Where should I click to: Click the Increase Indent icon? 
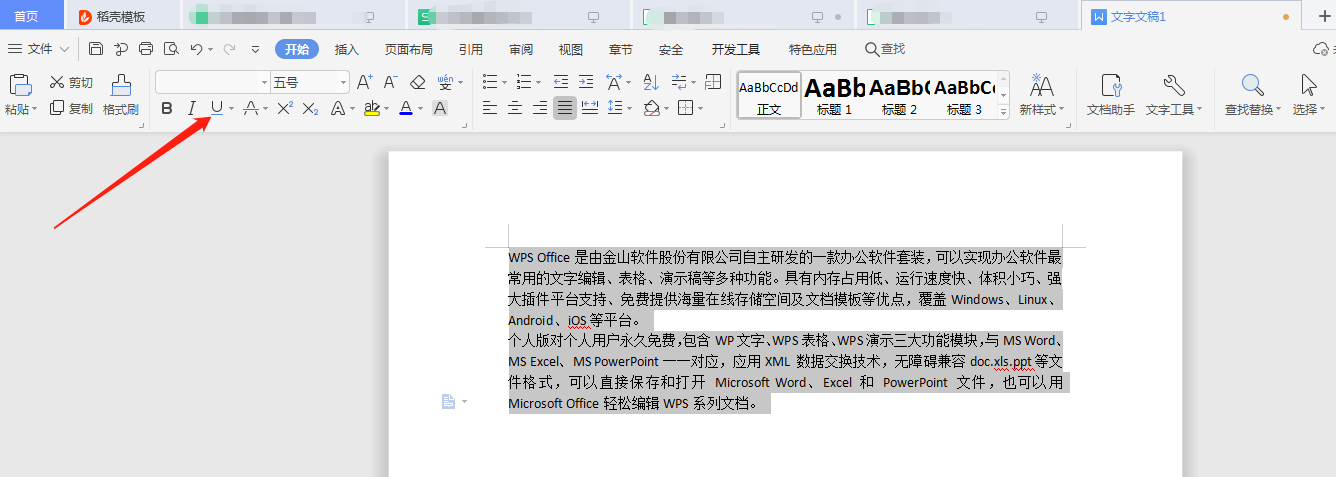(586, 82)
